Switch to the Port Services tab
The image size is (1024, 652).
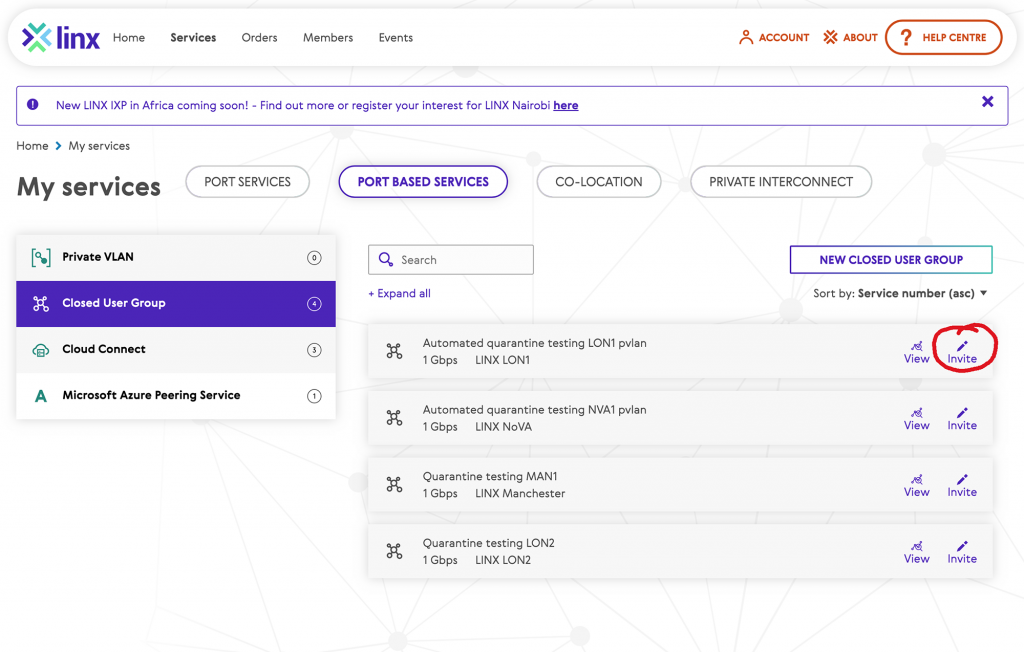(x=248, y=182)
